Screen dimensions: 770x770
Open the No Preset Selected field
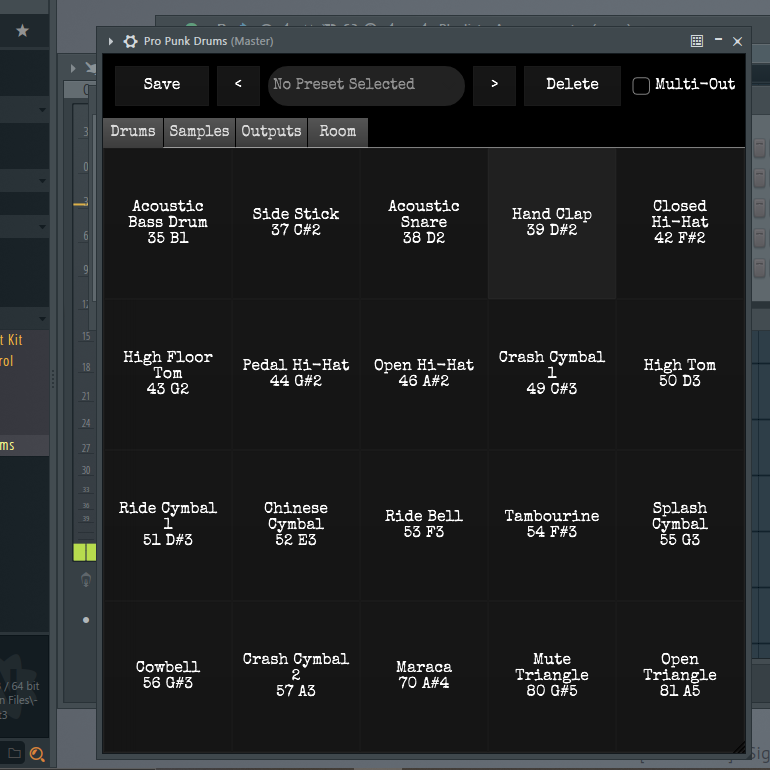pyautogui.click(x=366, y=85)
